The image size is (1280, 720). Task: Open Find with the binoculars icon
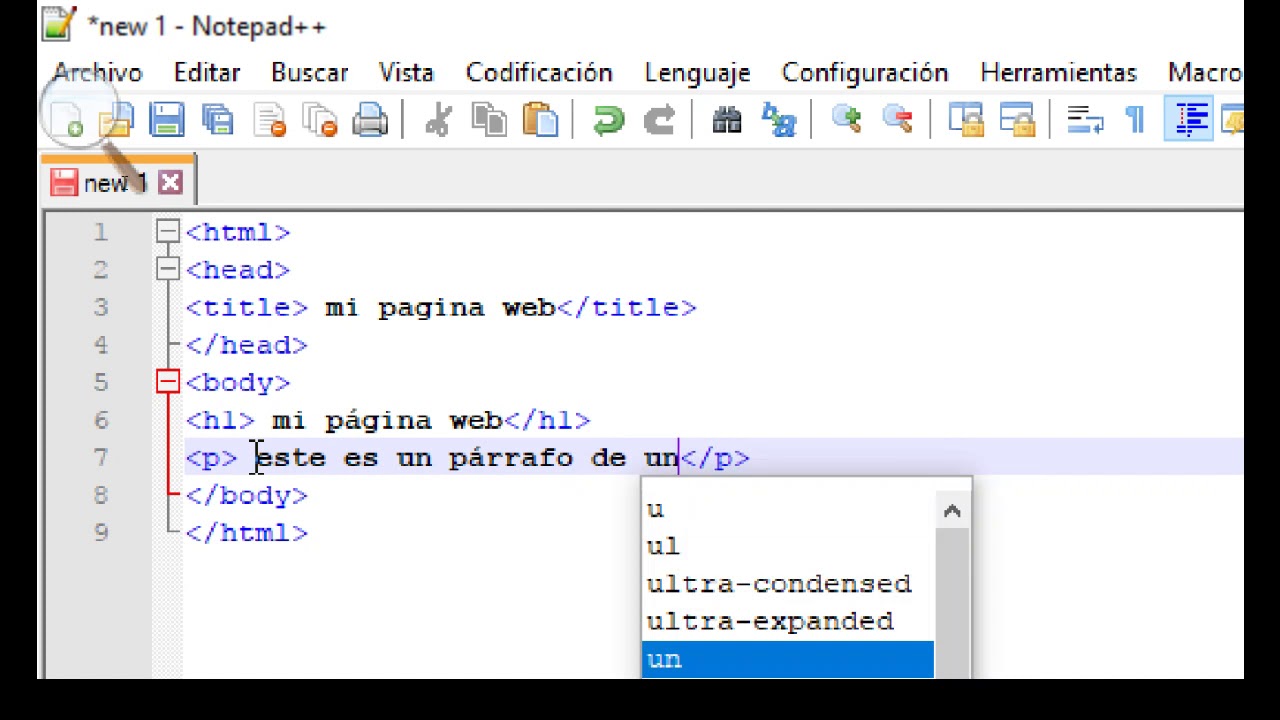click(727, 120)
